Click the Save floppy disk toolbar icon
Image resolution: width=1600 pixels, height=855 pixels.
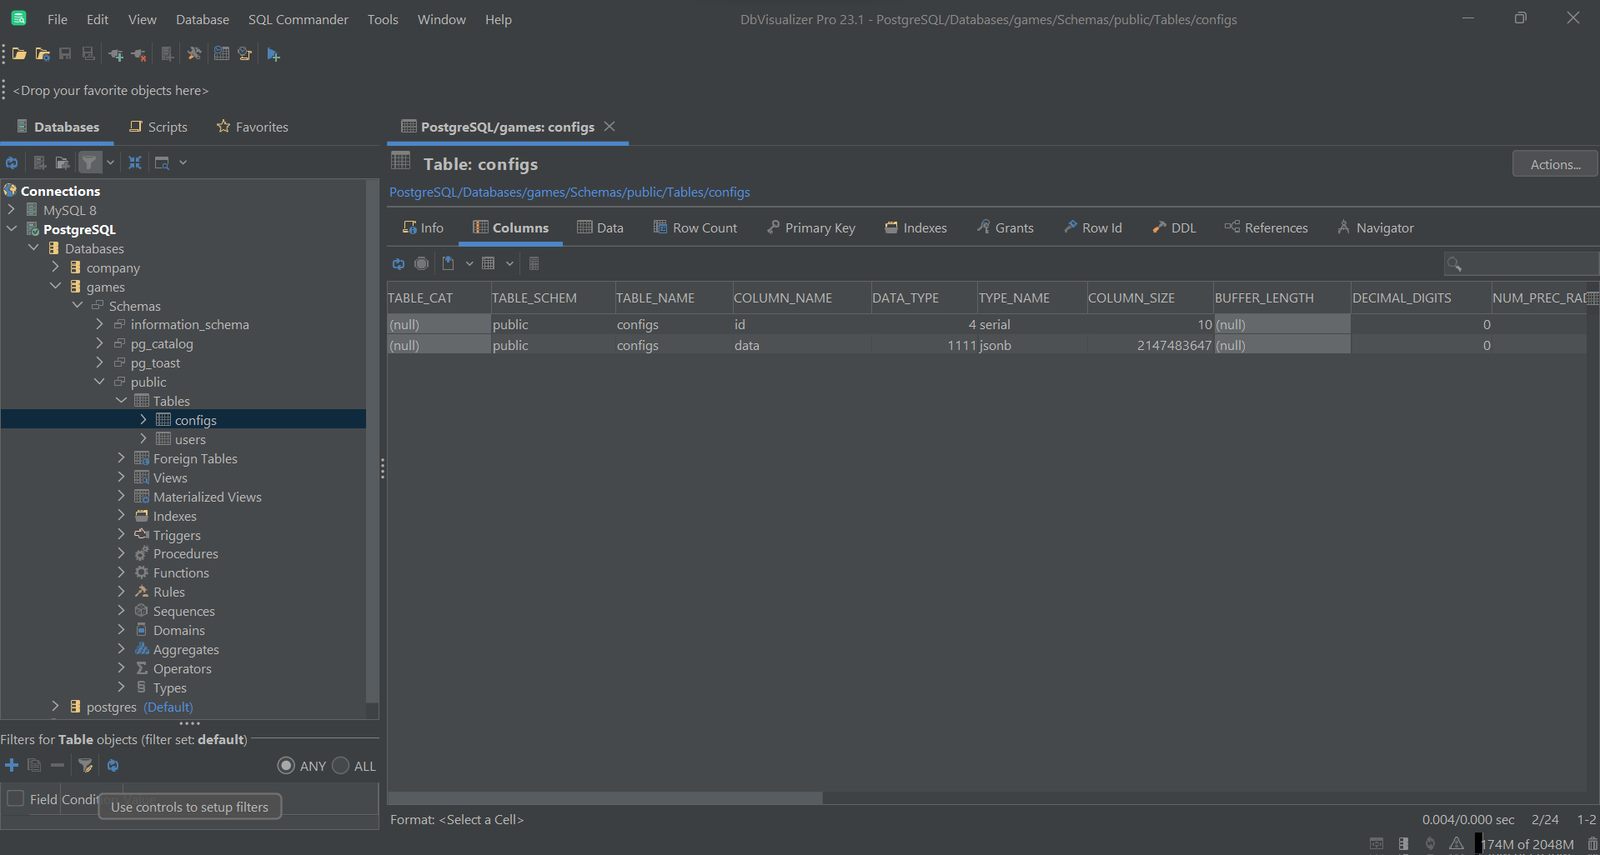click(65, 54)
